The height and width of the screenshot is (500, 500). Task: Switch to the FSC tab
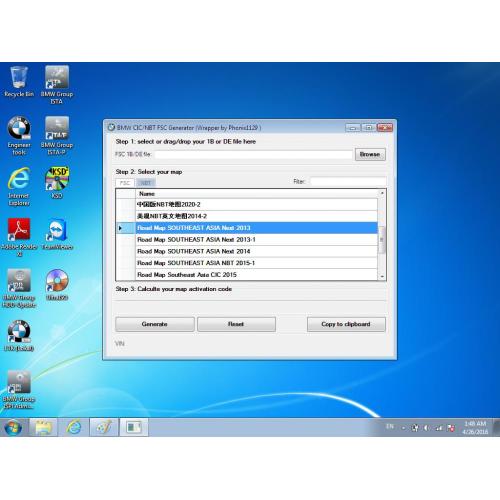tap(125, 183)
